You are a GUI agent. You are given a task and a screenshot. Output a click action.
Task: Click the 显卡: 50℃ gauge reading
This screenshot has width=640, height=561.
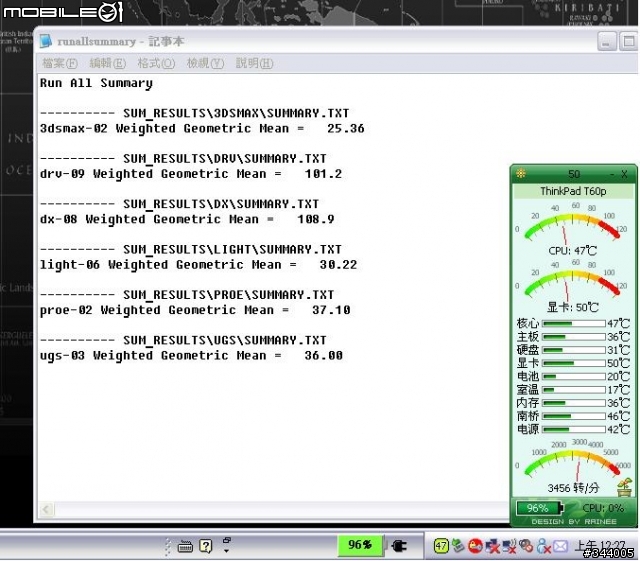click(573, 307)
